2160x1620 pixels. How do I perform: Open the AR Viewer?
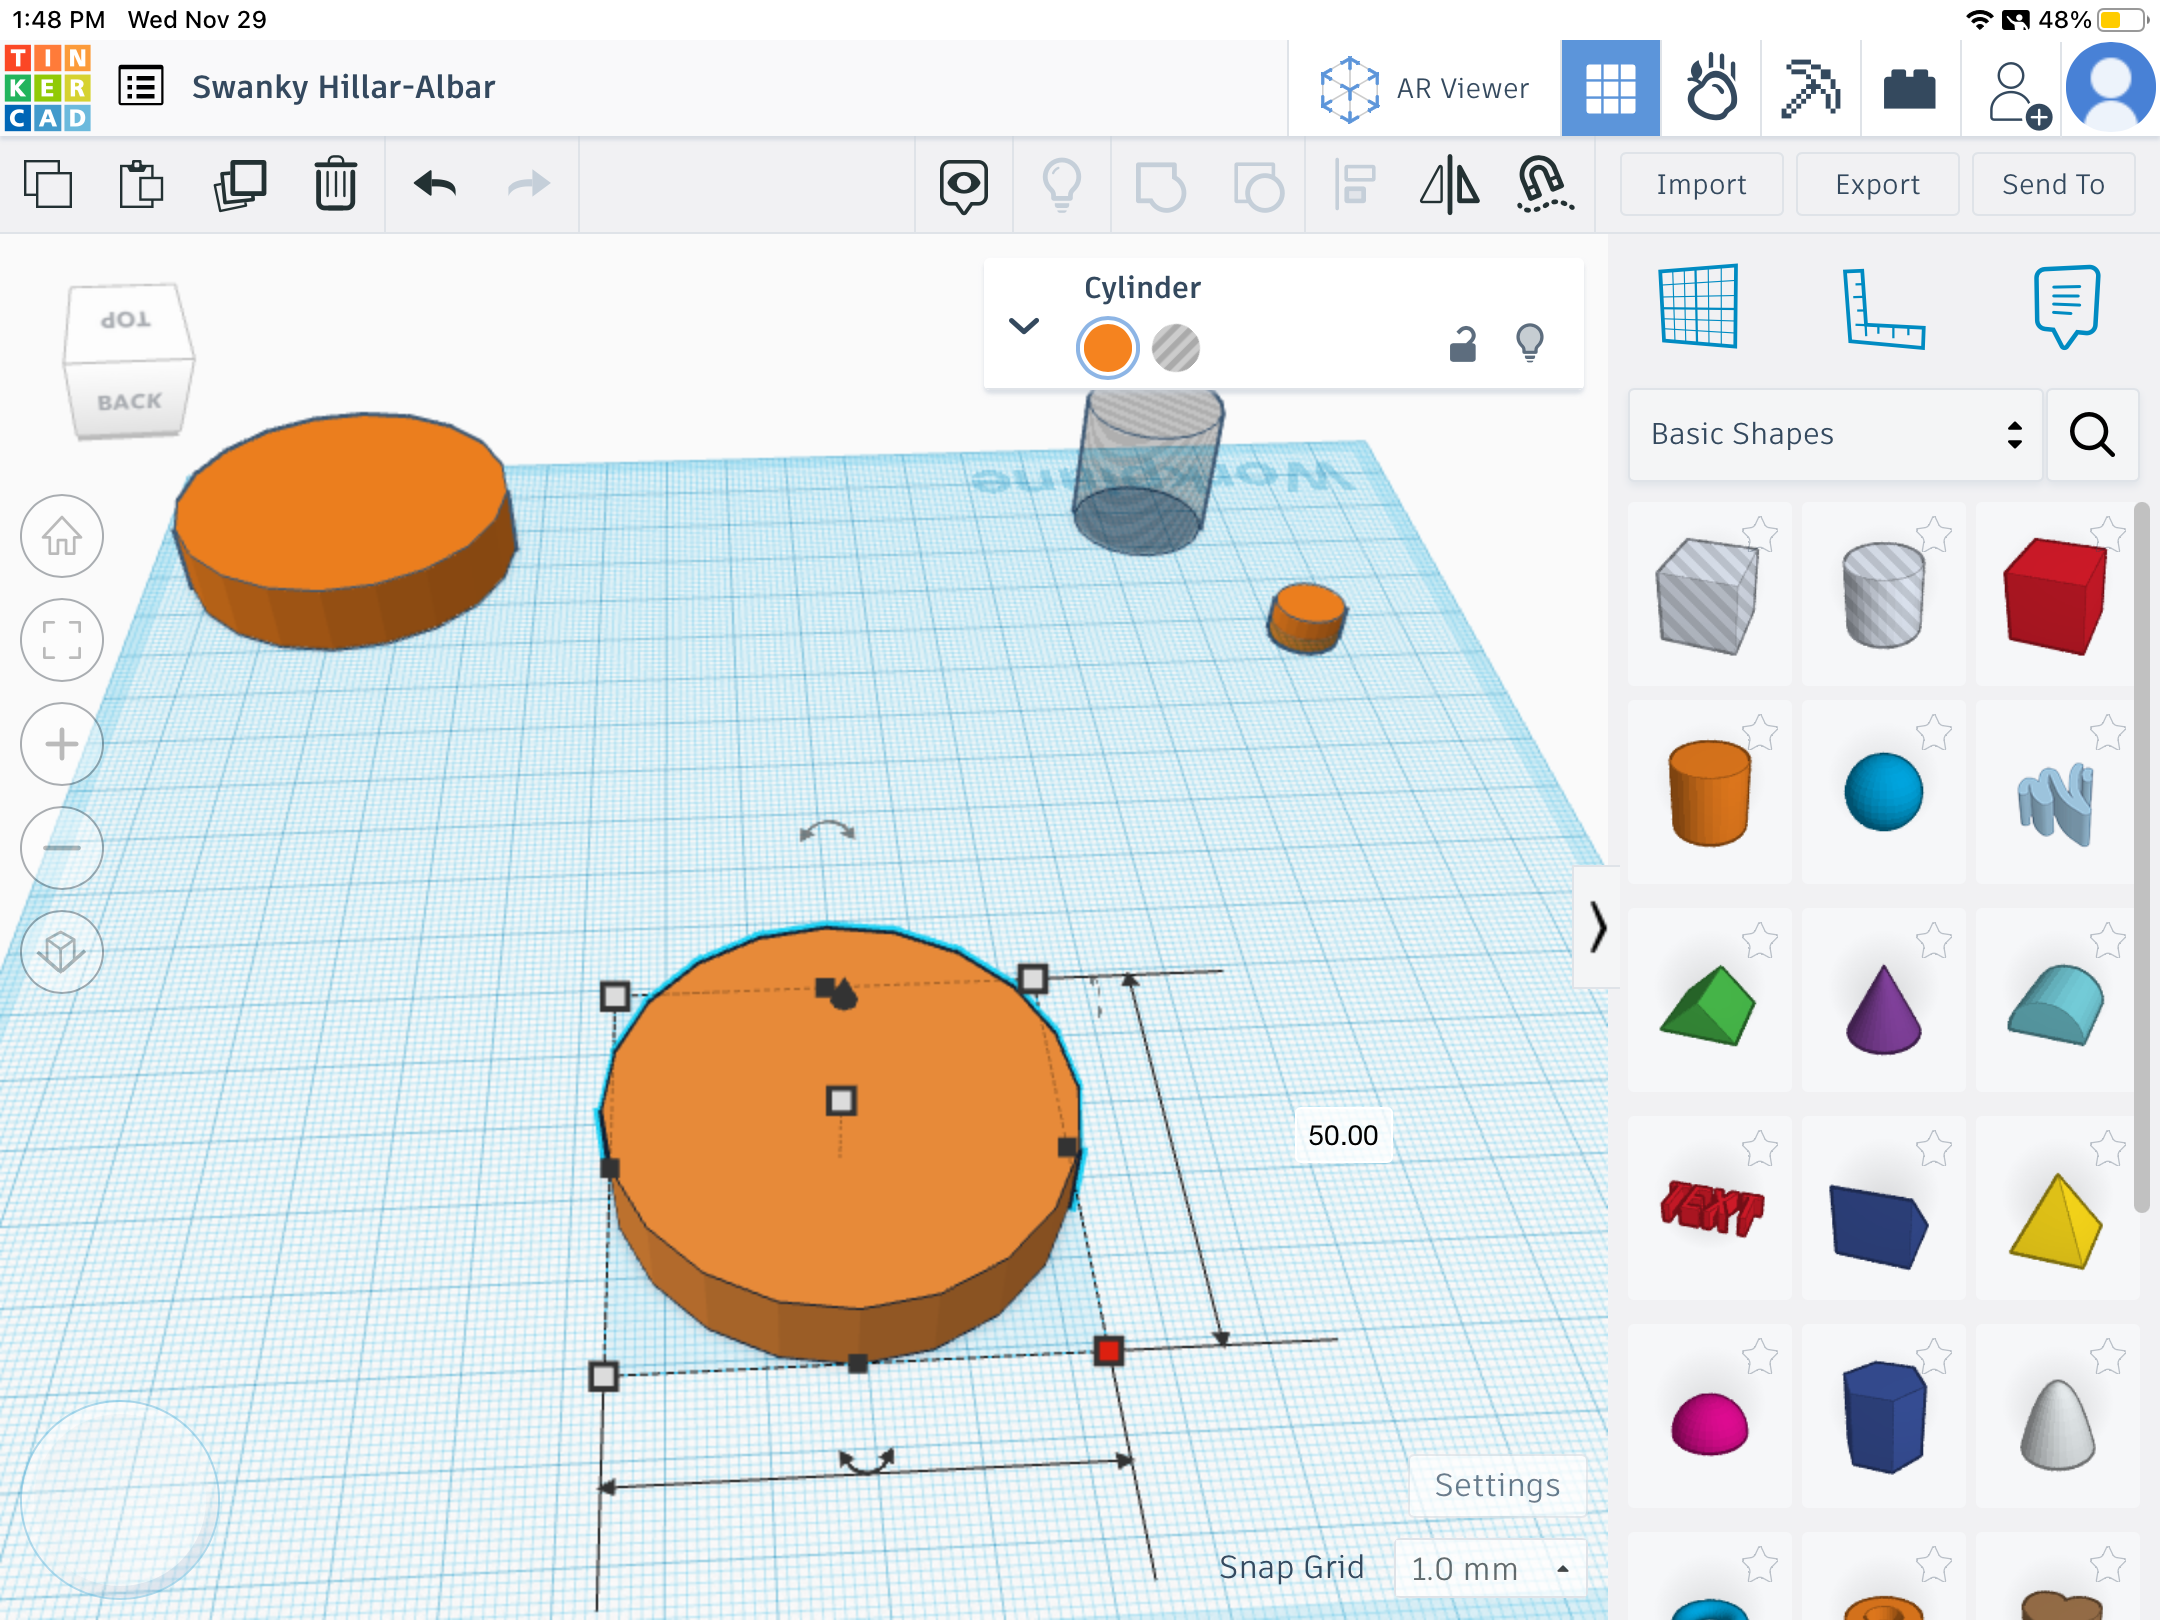[1424, 88]
